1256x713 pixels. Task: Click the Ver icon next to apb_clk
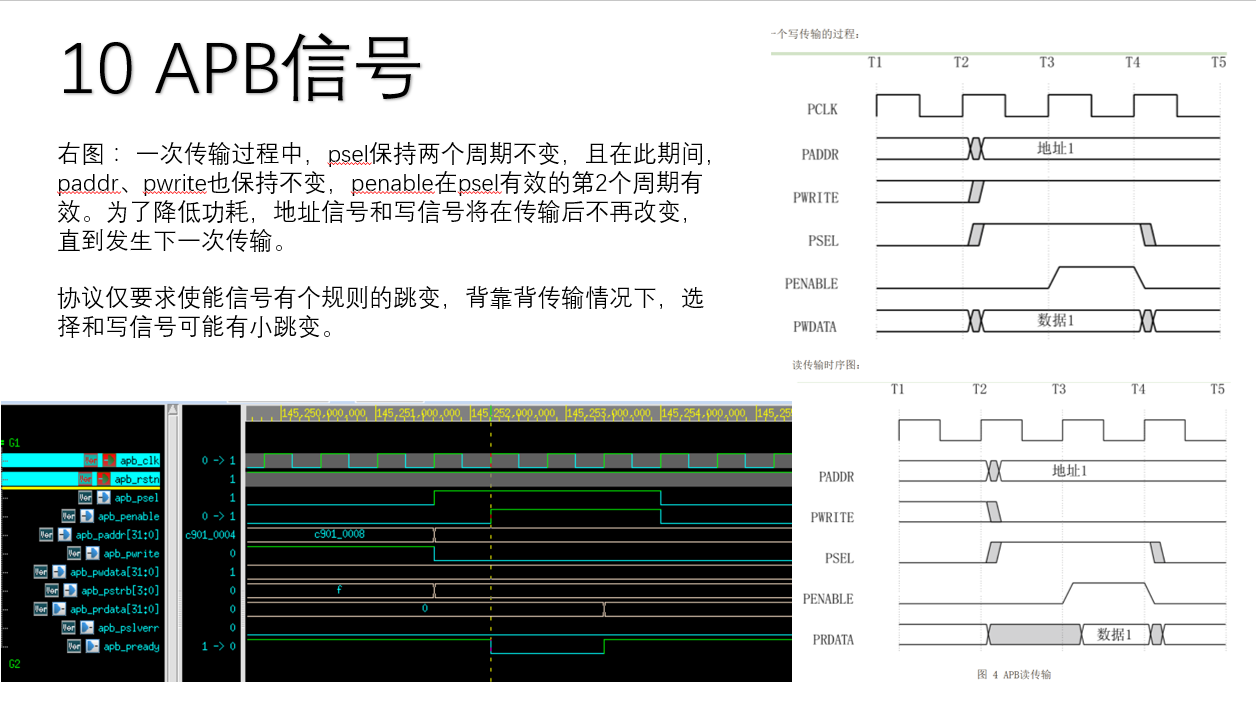click(x=91, y=461)
